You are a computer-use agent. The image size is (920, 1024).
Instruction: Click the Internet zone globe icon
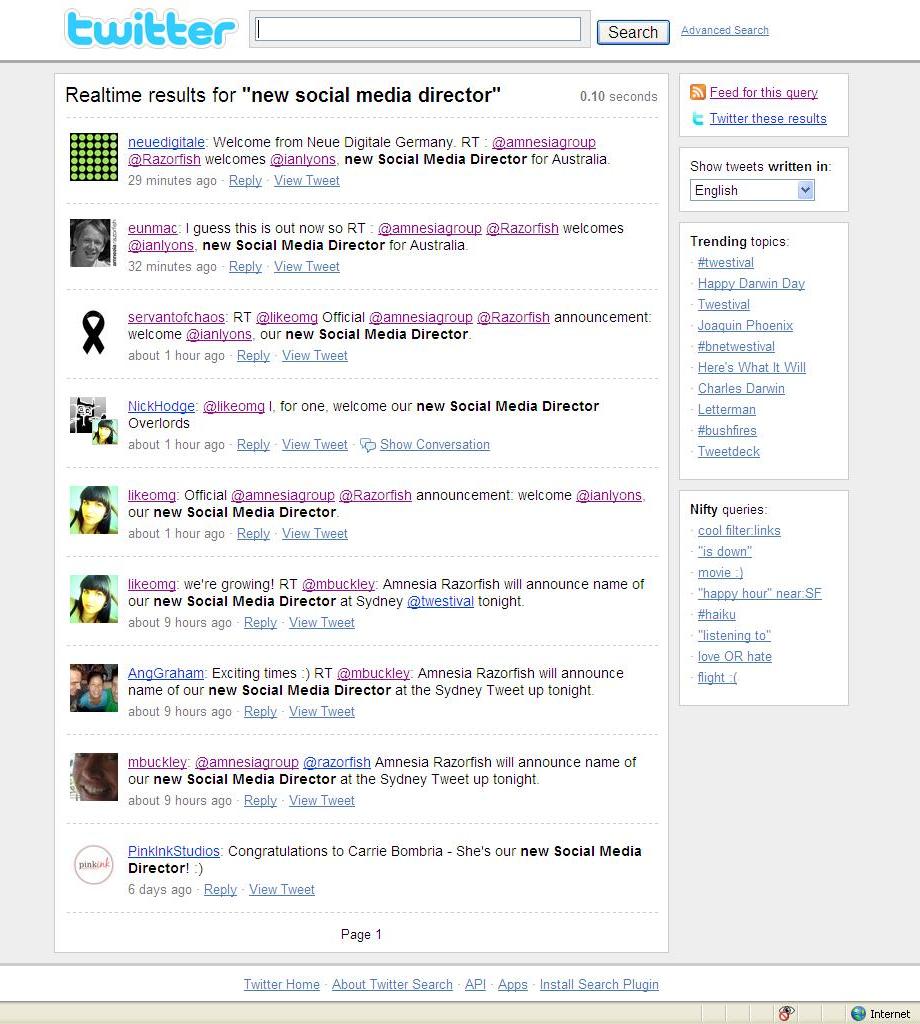pyautogui.click(x=859, y=1014)
